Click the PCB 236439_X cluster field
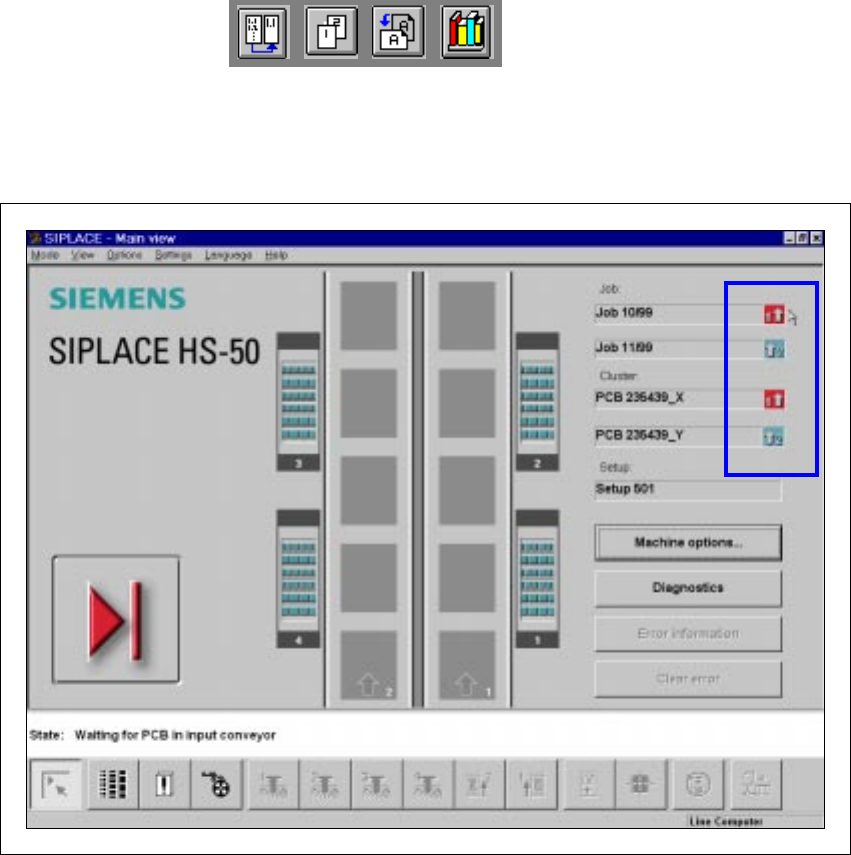851x855 pixels. click(x=679, y=398)
